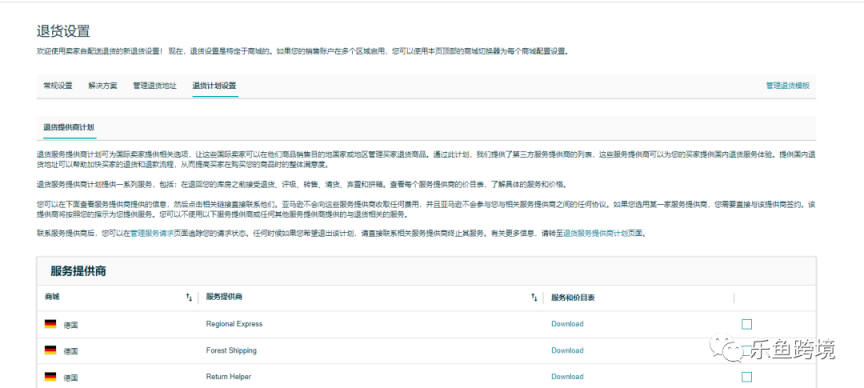Sort by 服务提供商 column arrows icon
Screen dimensions: 864x388
tap(534, 298)
